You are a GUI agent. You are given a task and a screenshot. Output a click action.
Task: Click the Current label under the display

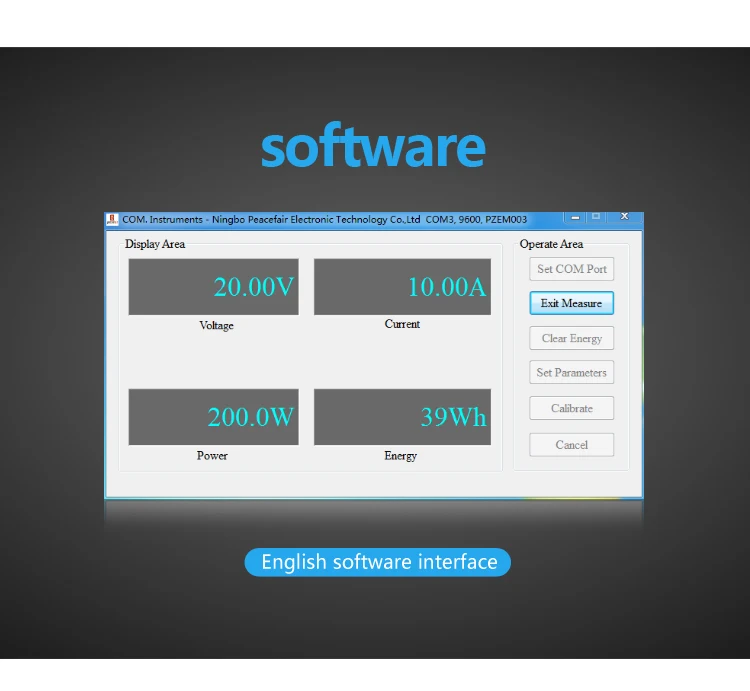point(402,324)
